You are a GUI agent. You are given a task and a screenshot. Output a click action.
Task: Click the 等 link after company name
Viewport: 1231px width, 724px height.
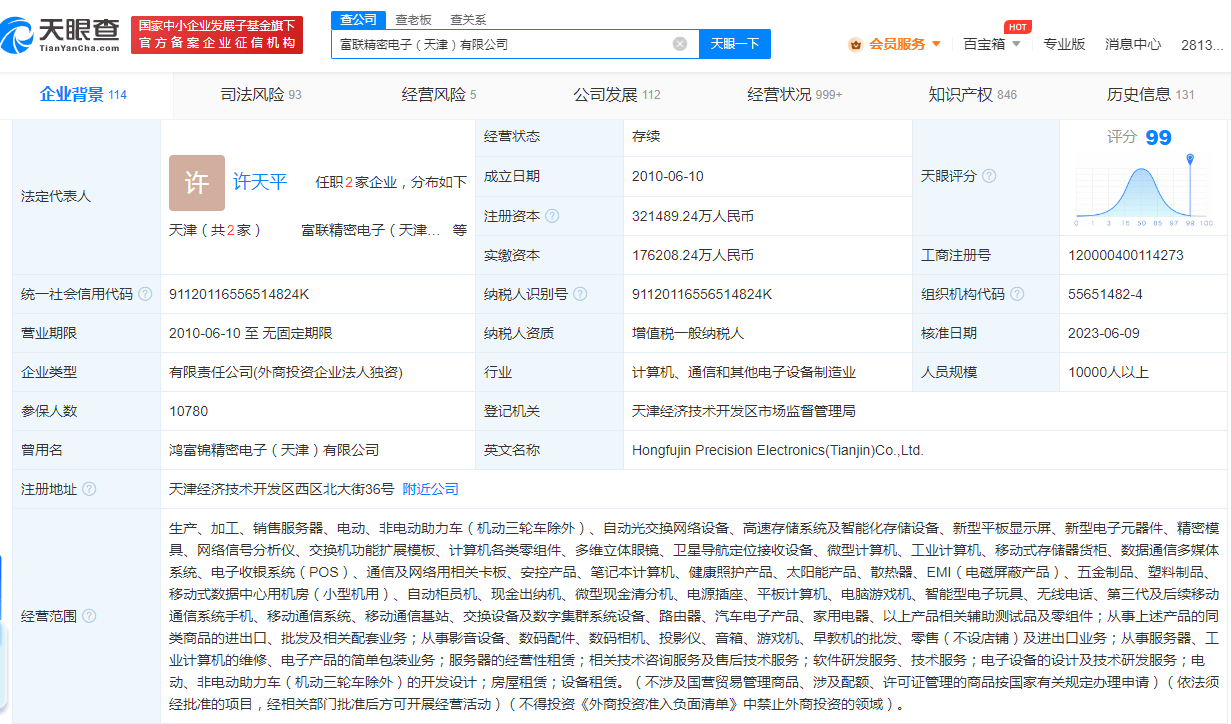[x=460, y=230]
